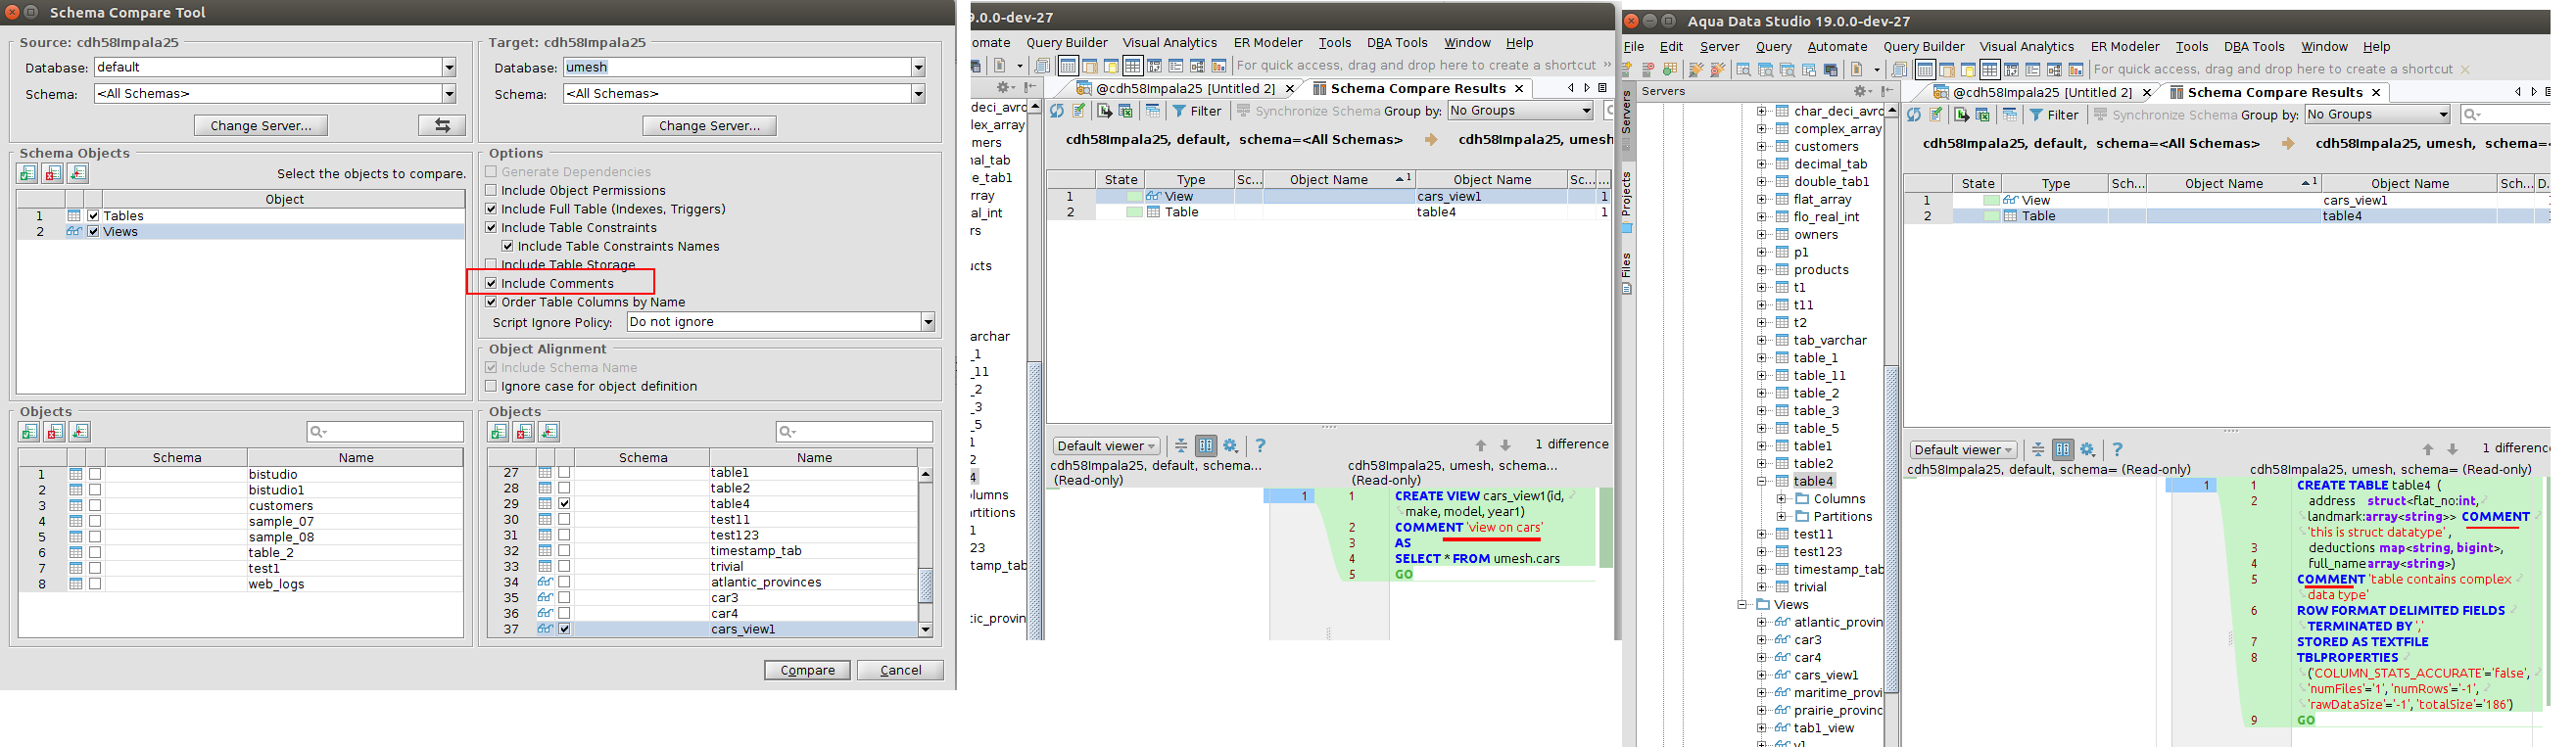
Task: Click the Compare button
Action: pyautogui.click(x=807, y=670)
